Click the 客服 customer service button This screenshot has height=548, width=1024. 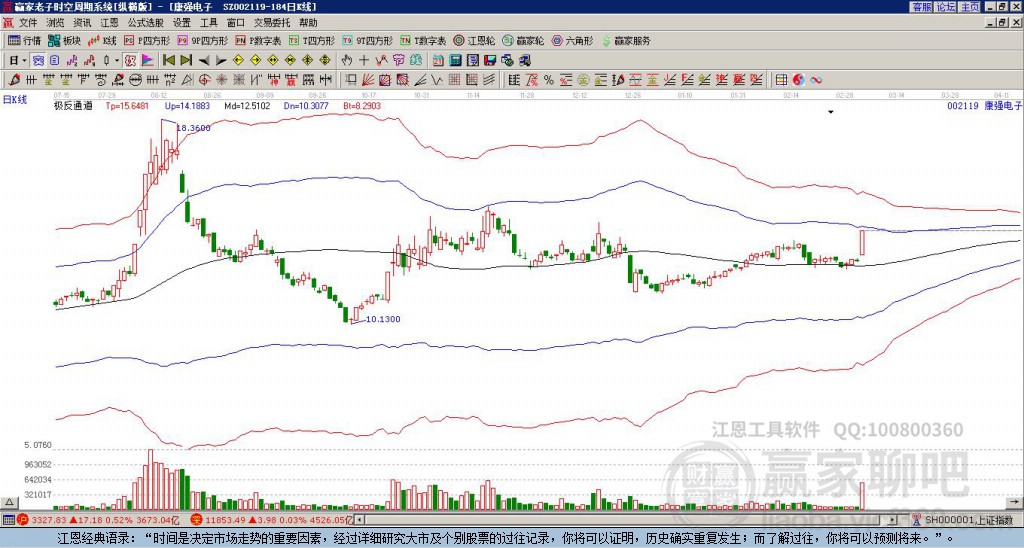pyautogui.click(x=922, y=7)
